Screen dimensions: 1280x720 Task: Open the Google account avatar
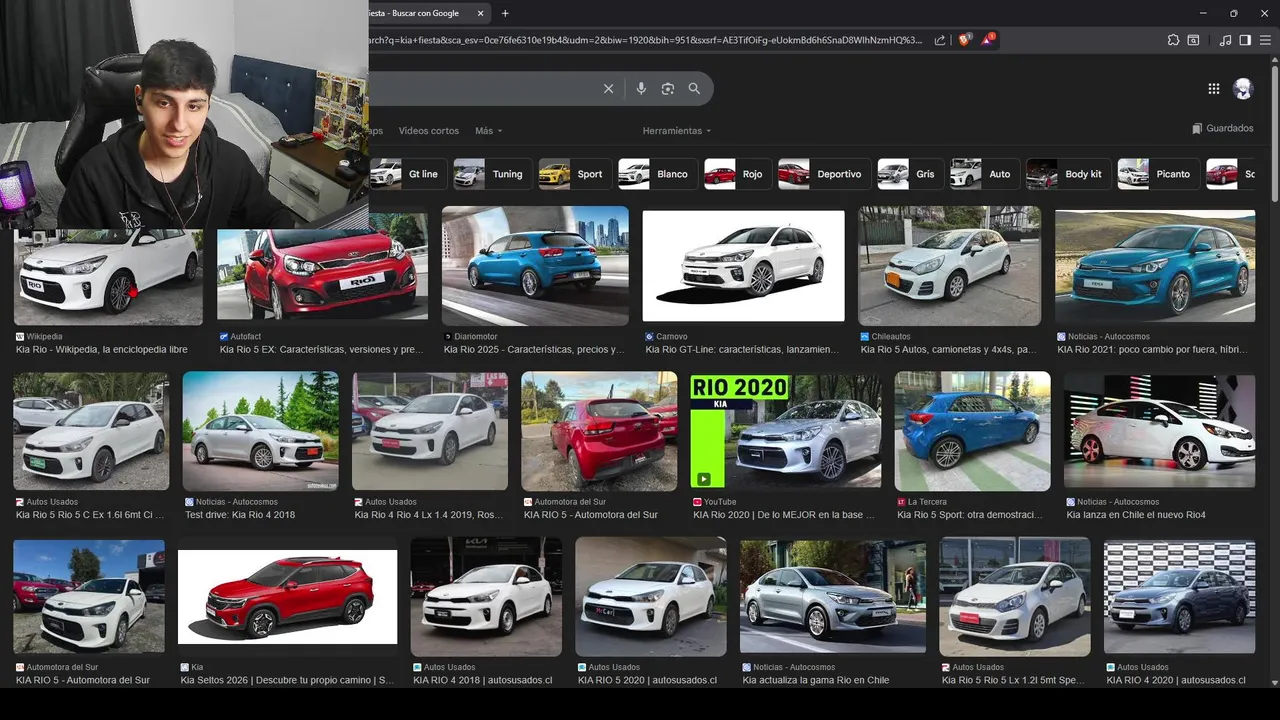click(x=1243, y=89)
